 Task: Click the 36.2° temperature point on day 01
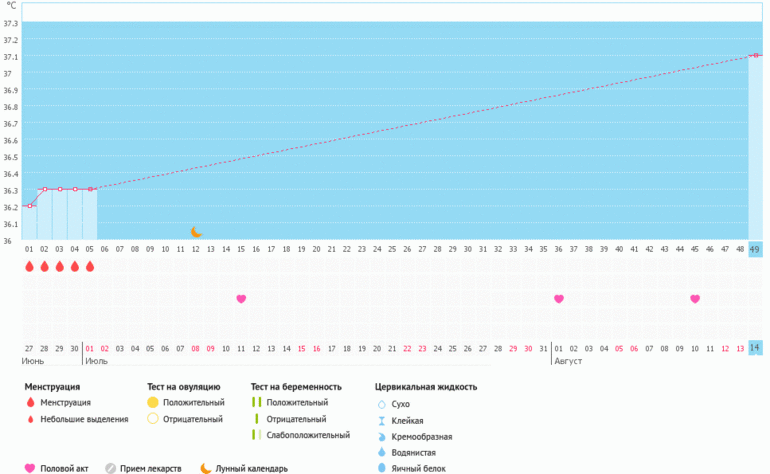click(x=29, y=206)
